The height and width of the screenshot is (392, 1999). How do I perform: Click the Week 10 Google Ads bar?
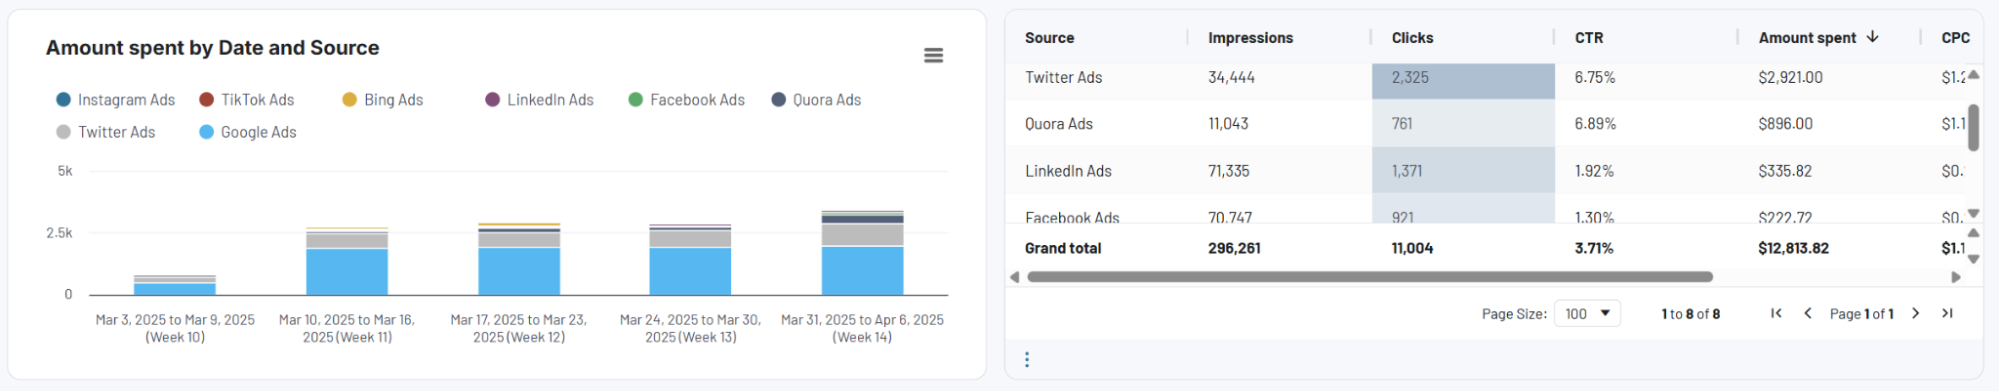point(175,289)
